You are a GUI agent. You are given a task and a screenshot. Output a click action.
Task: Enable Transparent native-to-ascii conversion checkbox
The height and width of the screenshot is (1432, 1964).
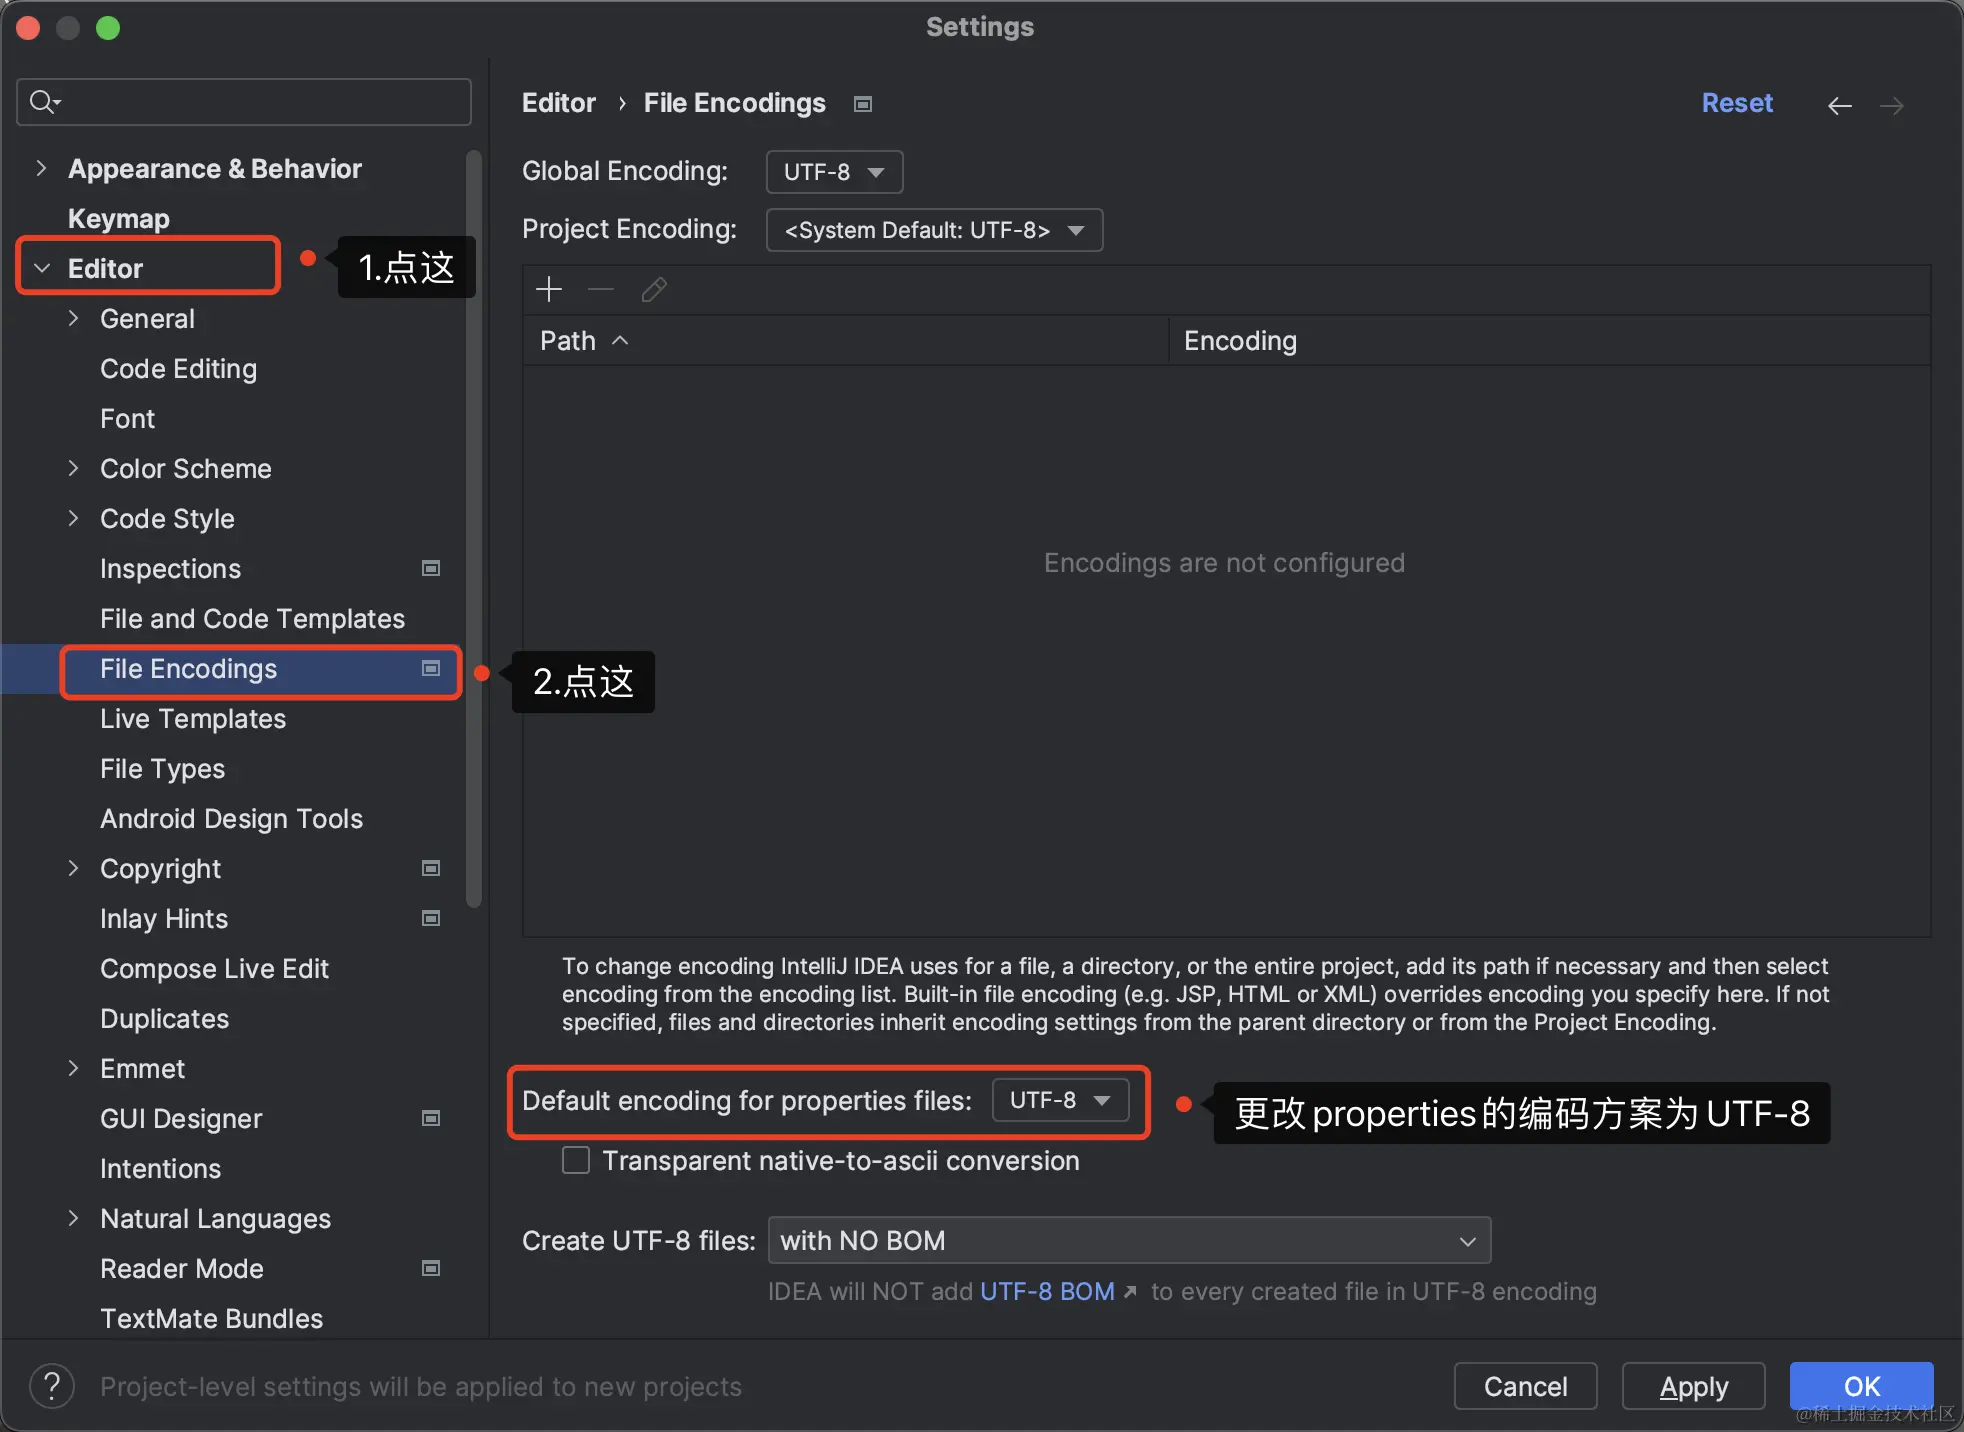click(576, 1160)
